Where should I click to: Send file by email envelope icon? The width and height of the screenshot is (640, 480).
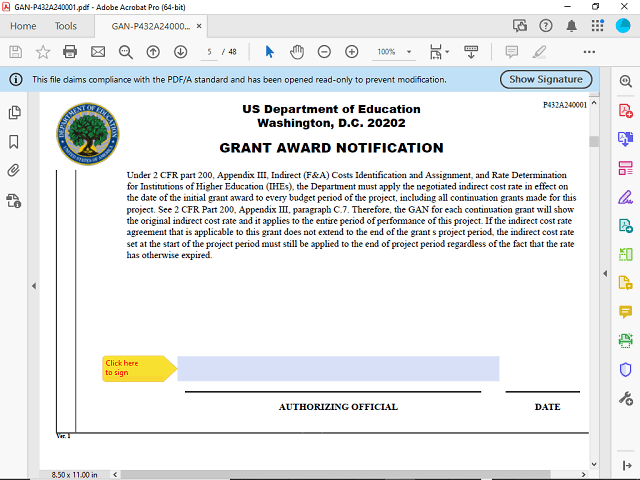[x=98, y=51]
